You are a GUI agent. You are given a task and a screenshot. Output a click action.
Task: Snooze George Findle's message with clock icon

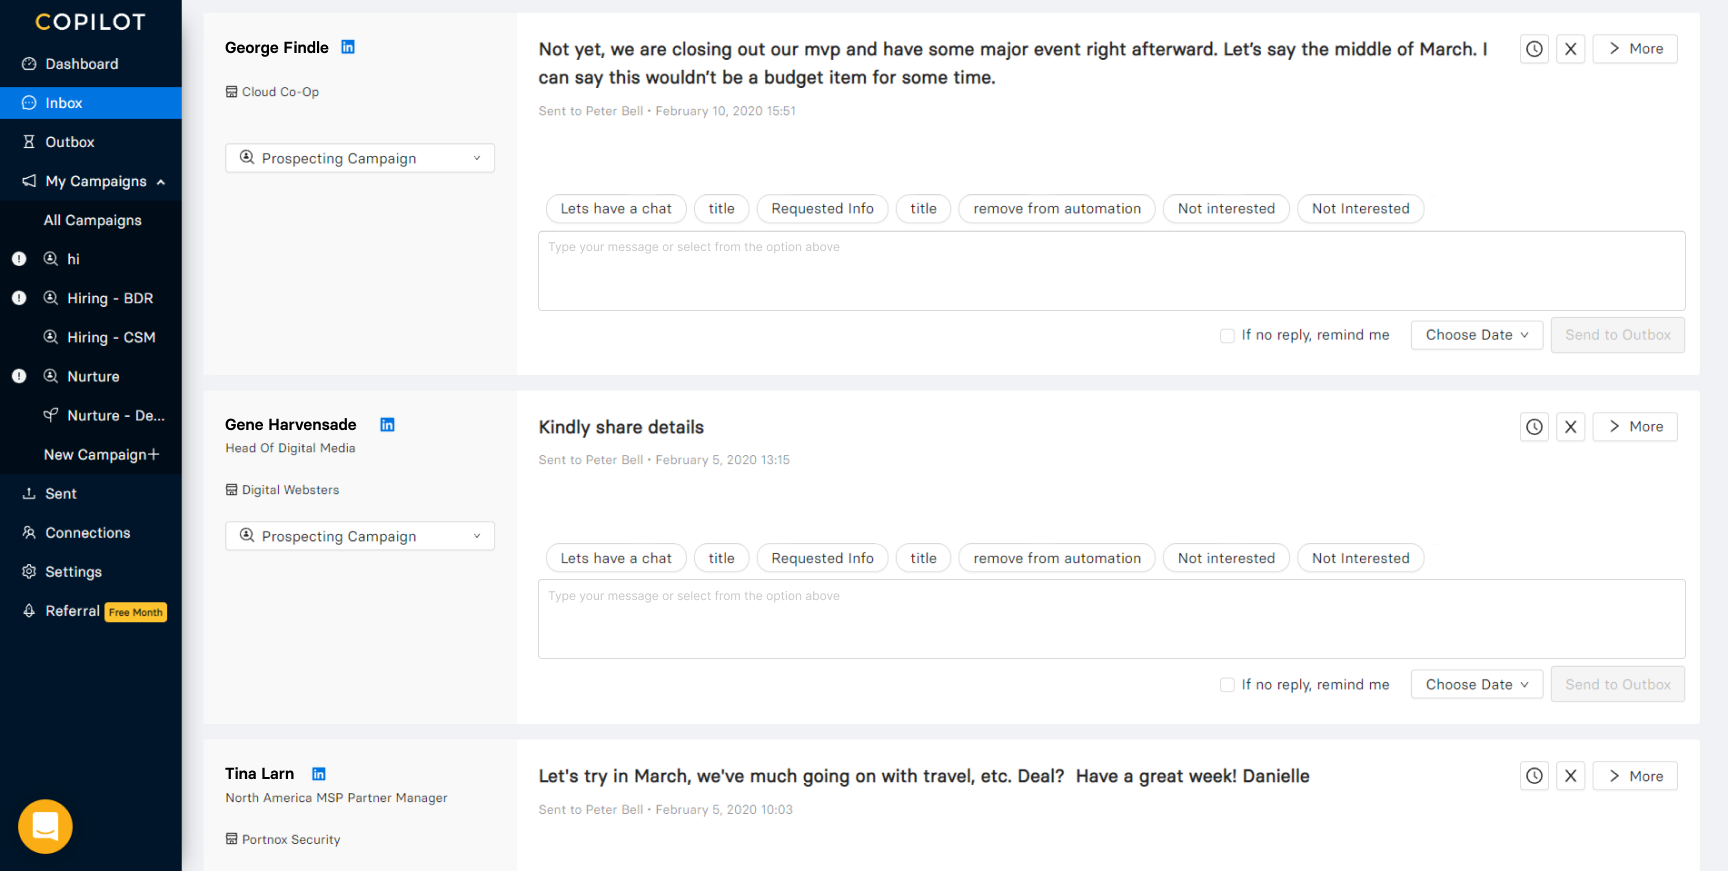click(x=1534, y=49)
